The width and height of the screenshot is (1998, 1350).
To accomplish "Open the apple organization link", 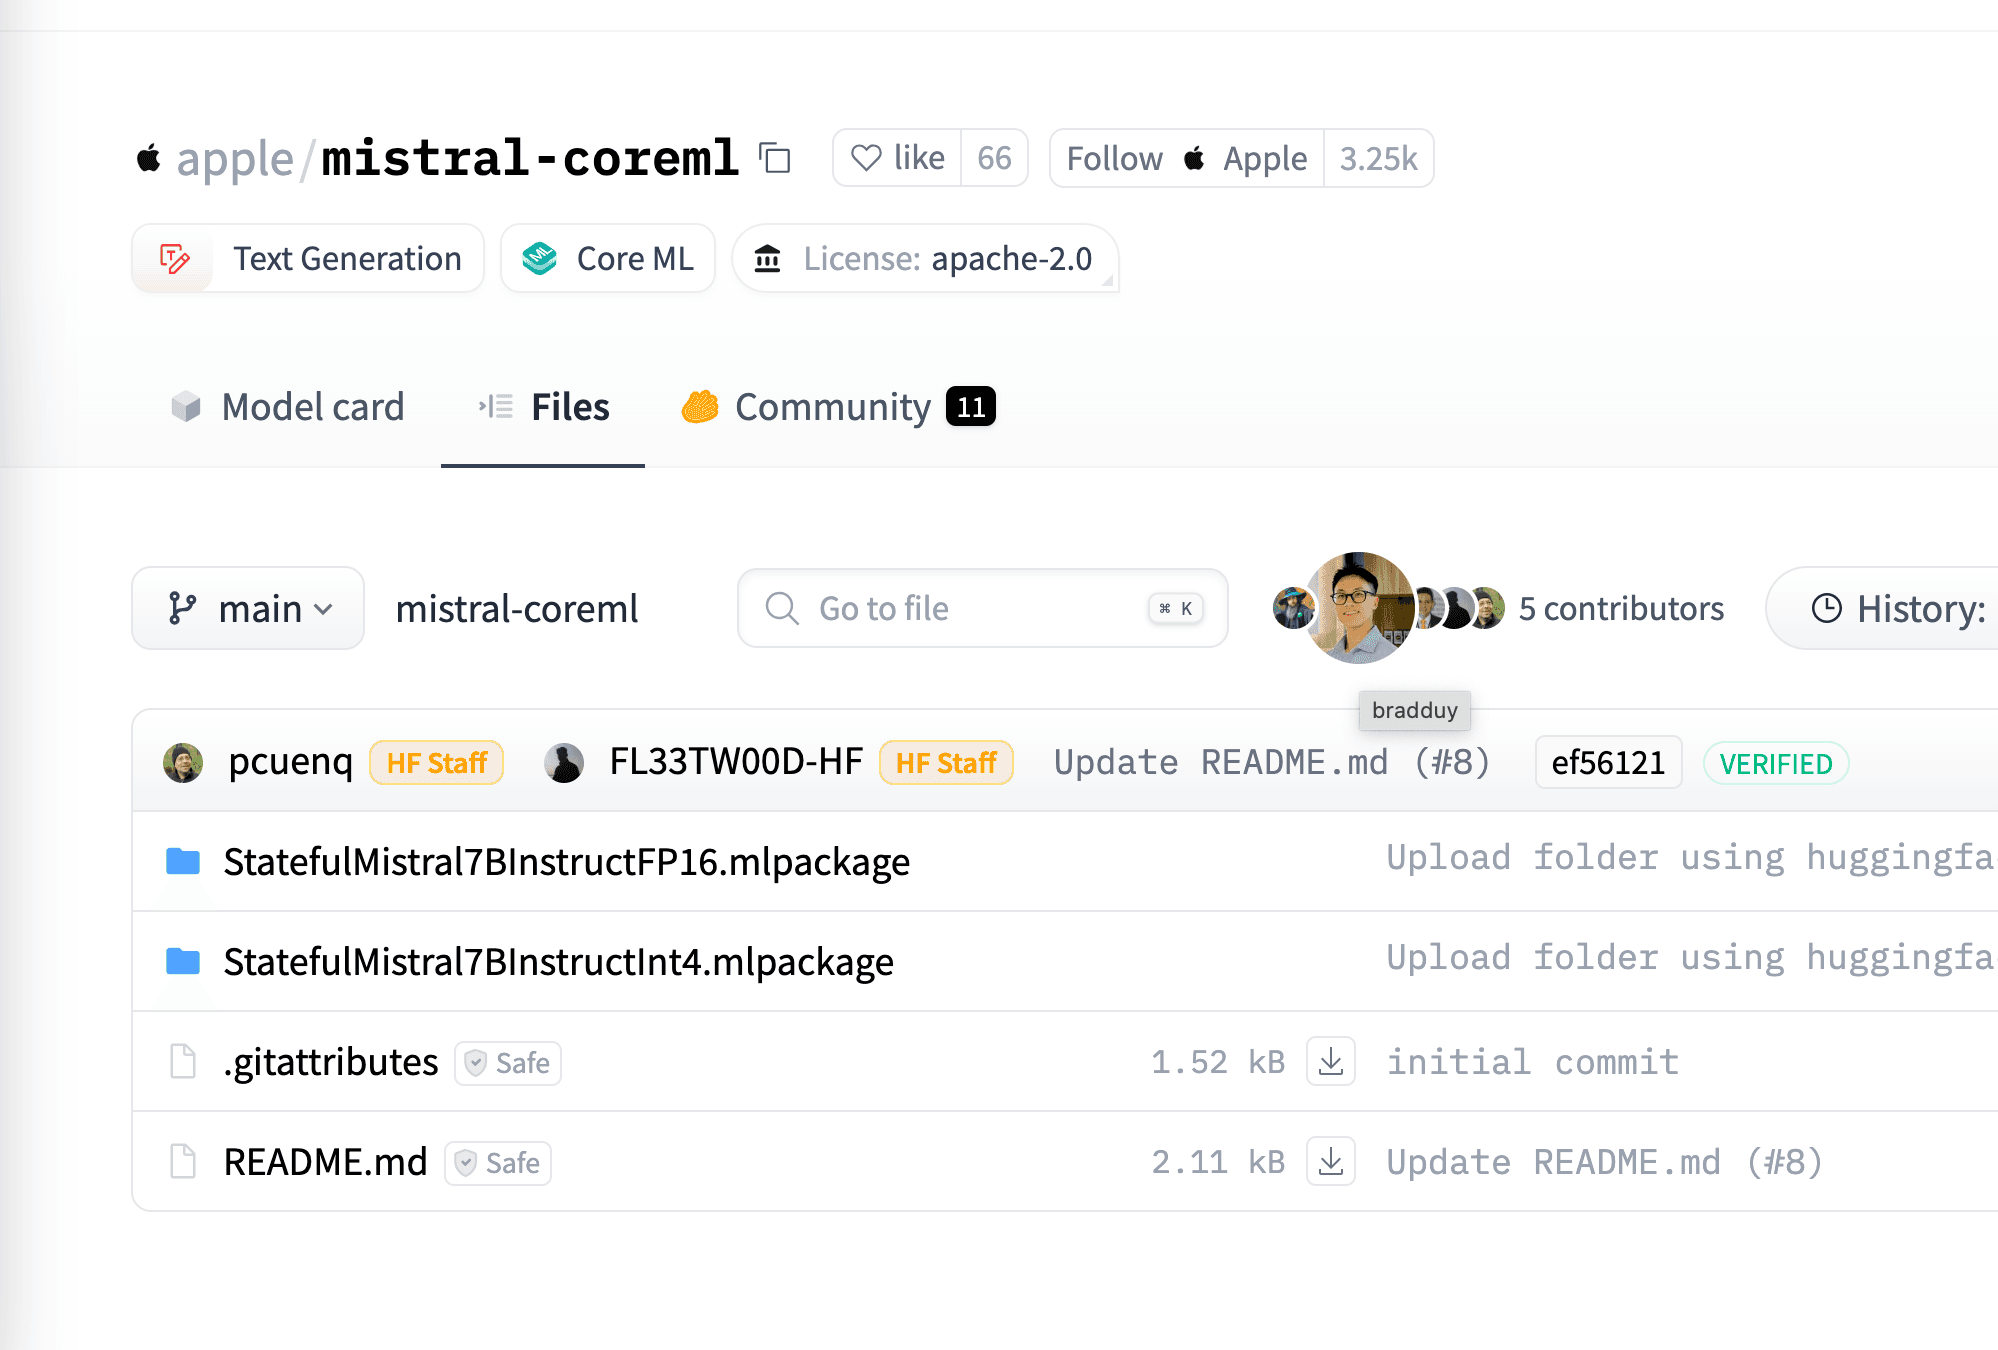I will coord(235,159).
